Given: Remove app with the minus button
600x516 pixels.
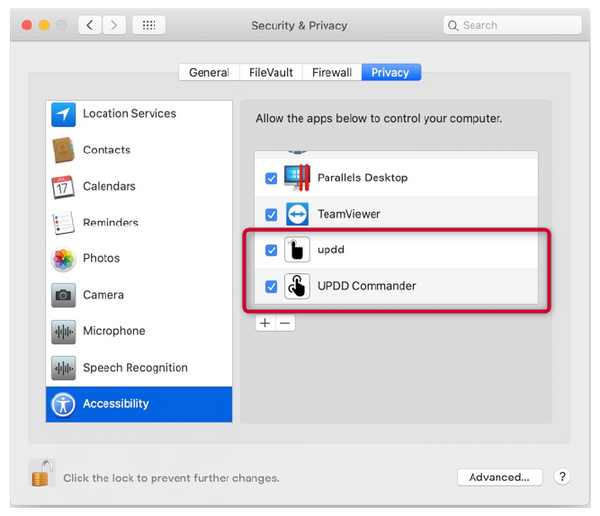Looking at the screenshot, I should (285, 323).
